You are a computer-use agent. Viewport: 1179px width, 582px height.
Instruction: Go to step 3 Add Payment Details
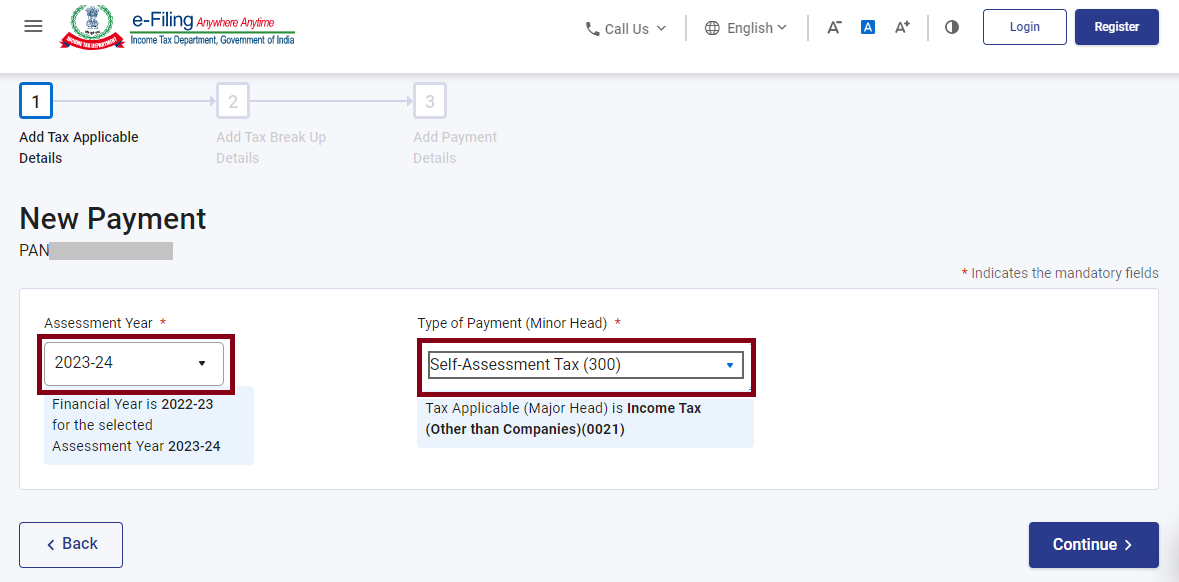(x=430, y=101)
